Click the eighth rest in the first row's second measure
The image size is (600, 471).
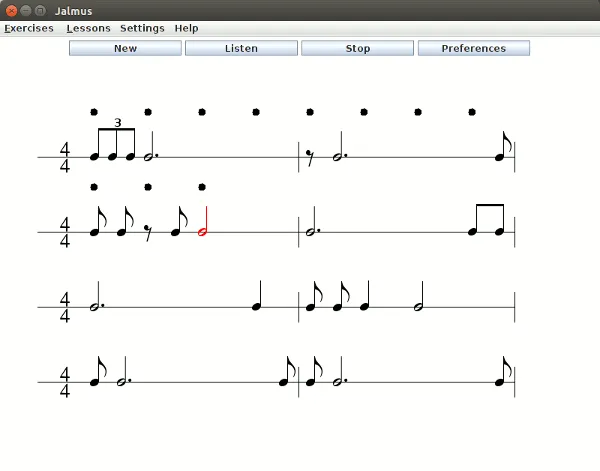(x=310, y=158)
